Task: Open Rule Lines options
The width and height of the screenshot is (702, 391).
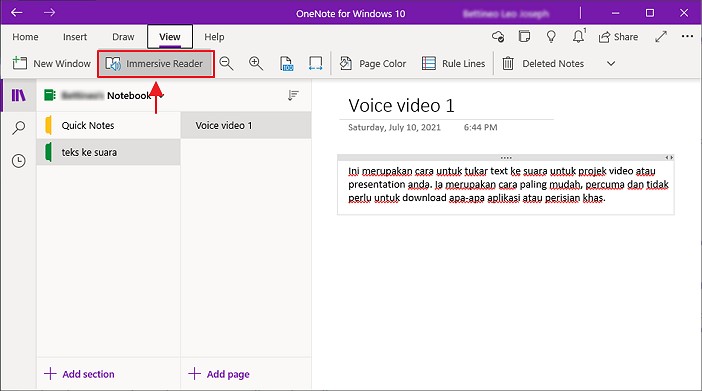Action: [453, 64]
